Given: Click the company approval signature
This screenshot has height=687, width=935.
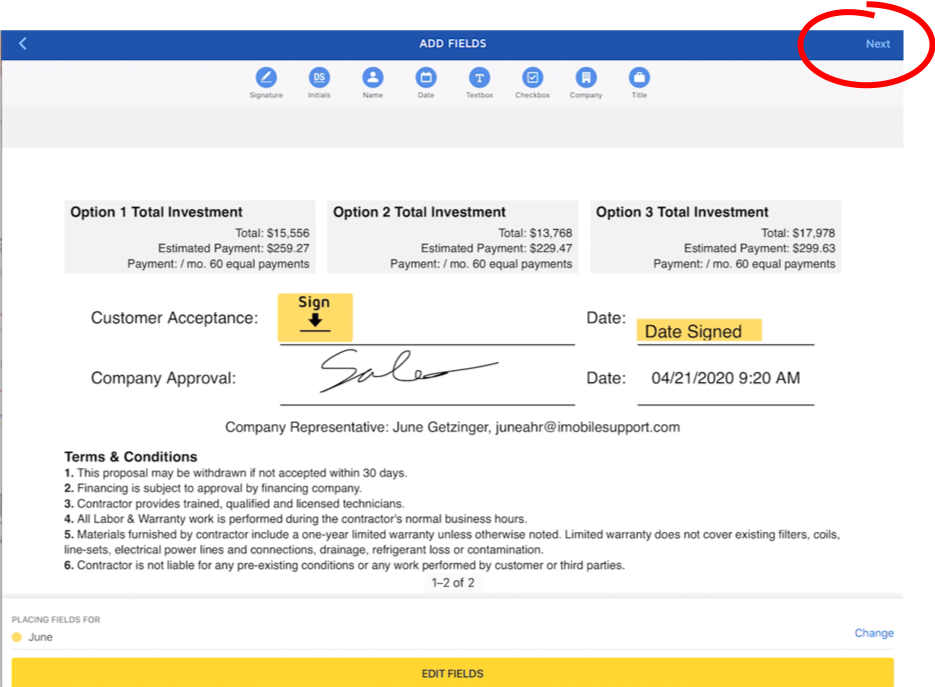Looking at the screenshot, I should coord(408,371).
